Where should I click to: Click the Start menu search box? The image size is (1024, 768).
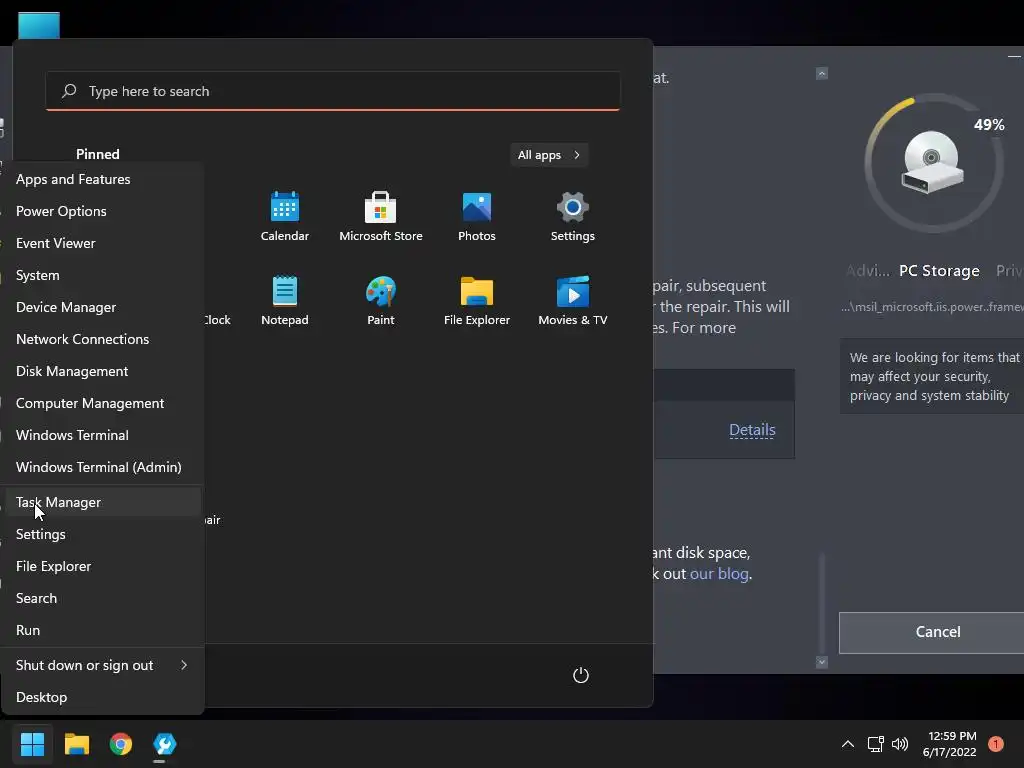pyautogui.click(x=332, y=91)
